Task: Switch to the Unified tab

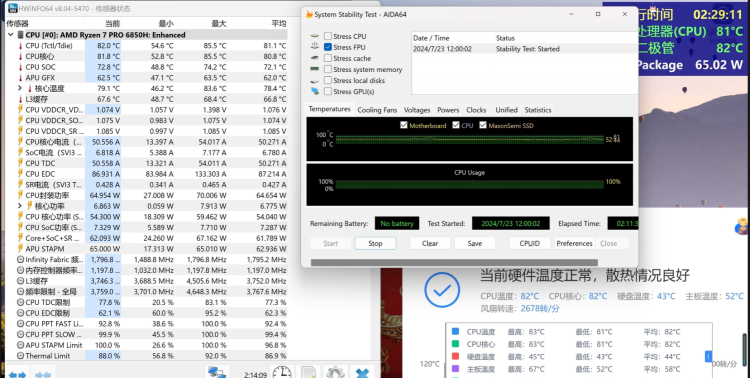Action: click(x=507, y=110)
